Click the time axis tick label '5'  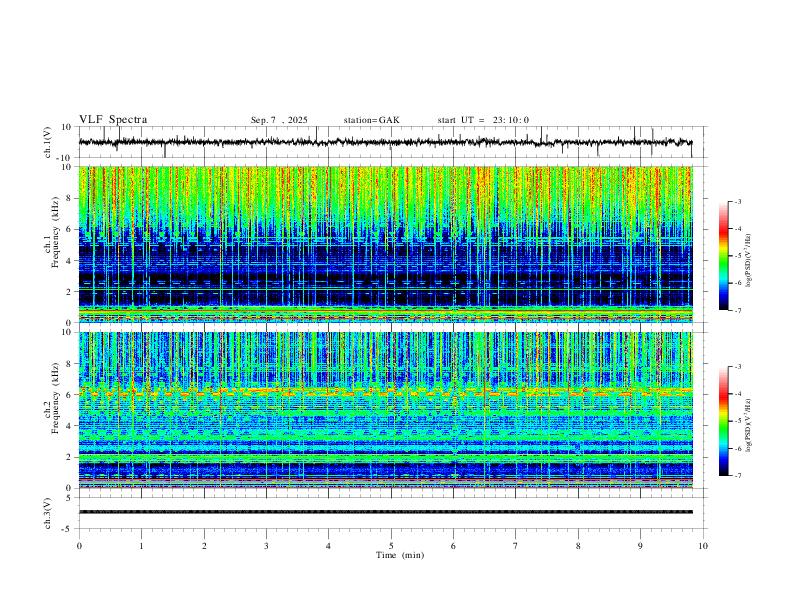coord(391,546)
